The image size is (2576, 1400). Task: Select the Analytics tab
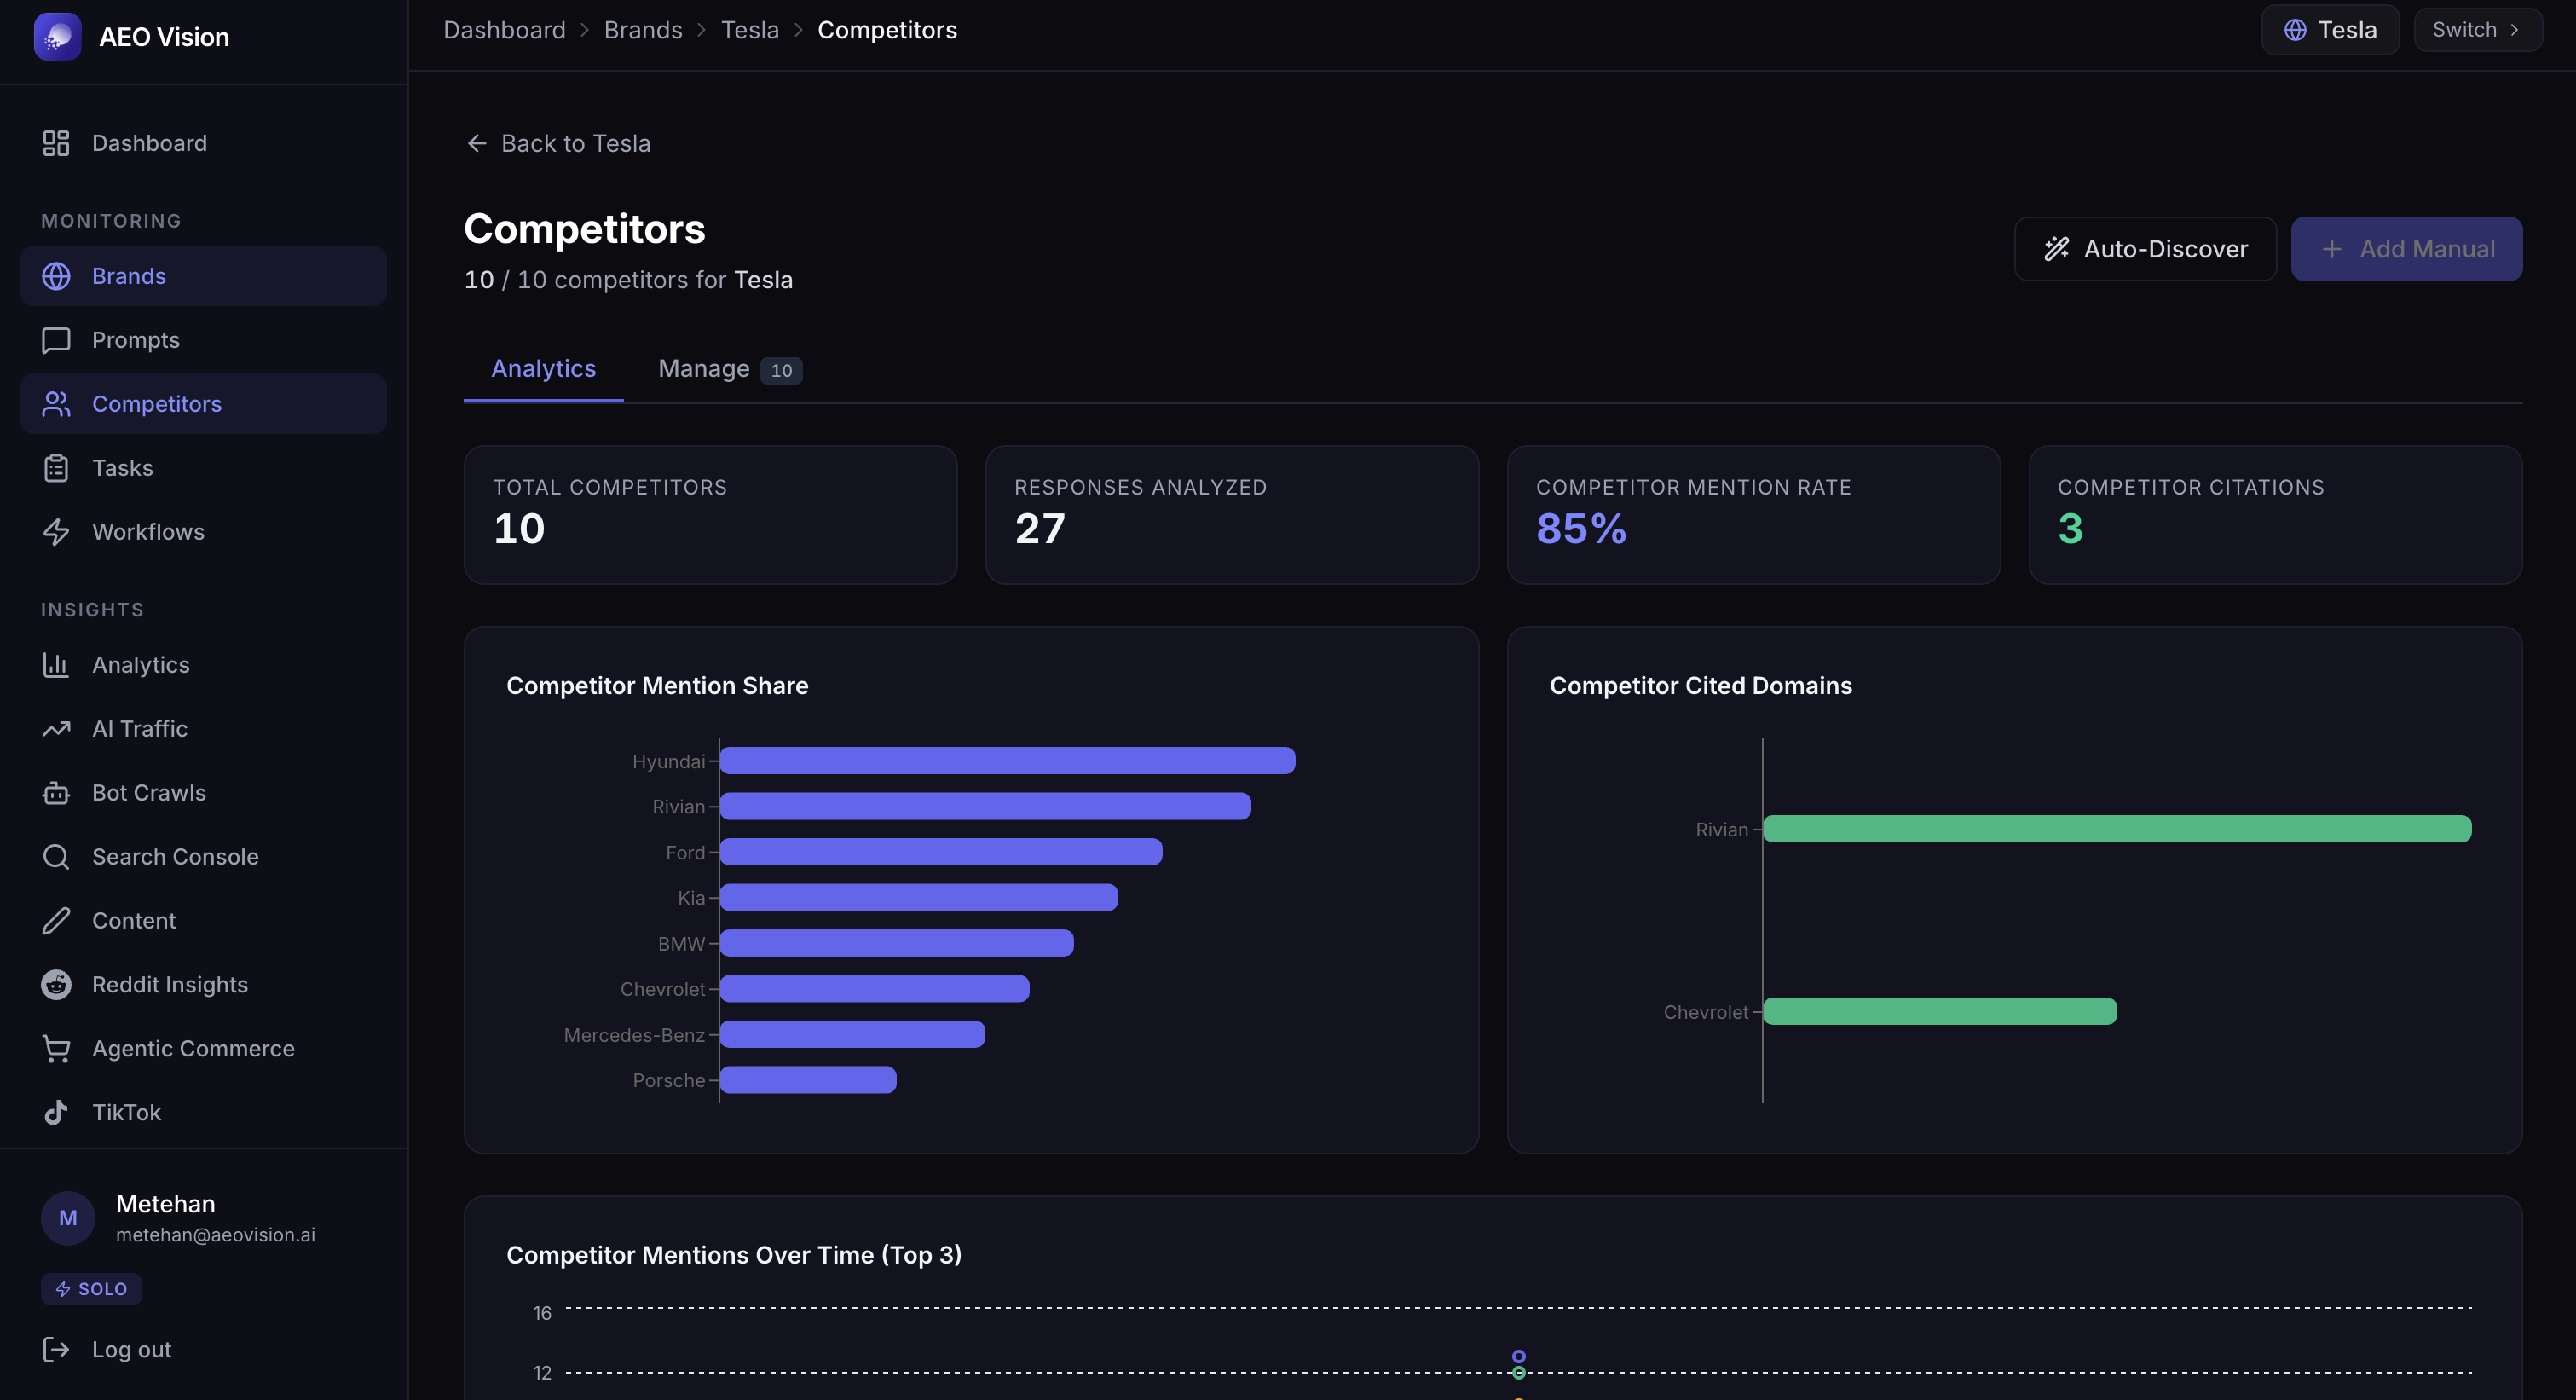coord(543,369)
